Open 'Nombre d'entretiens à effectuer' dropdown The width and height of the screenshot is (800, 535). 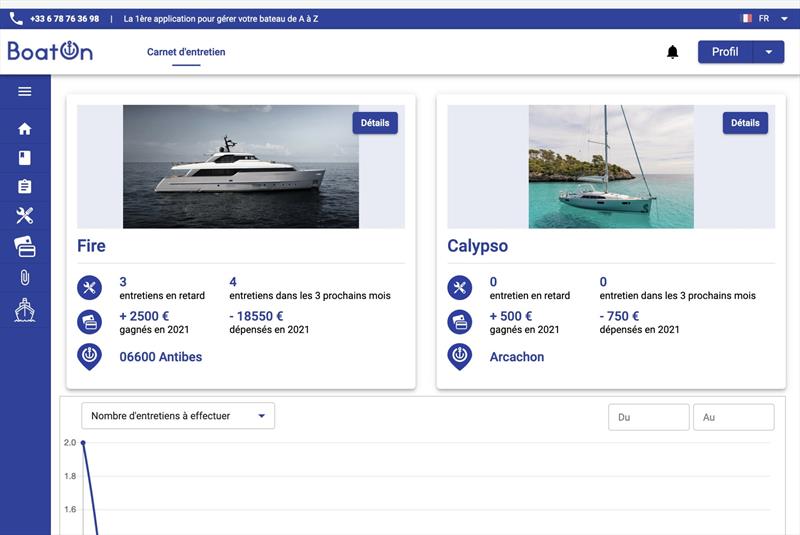(178, 416)
